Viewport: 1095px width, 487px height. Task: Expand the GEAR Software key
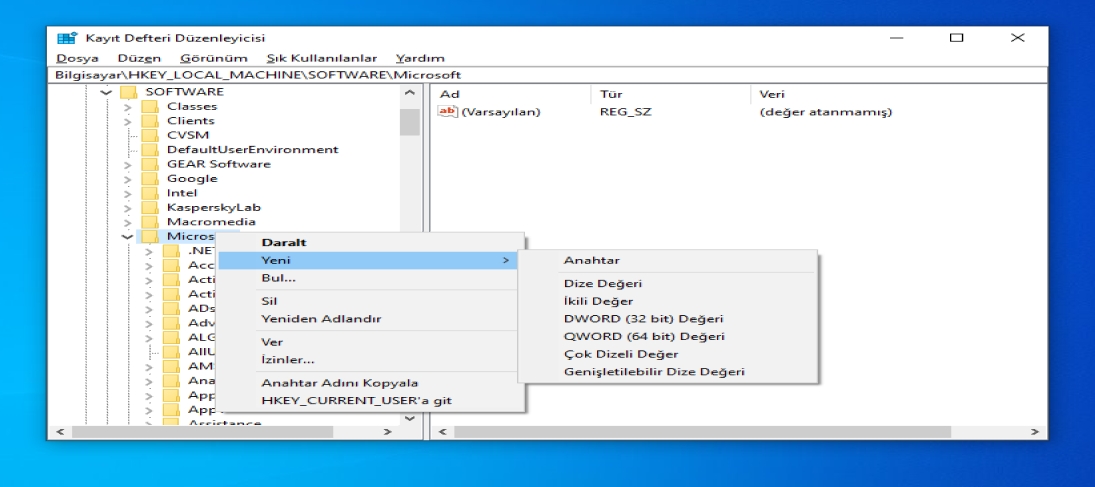(127, 165)
